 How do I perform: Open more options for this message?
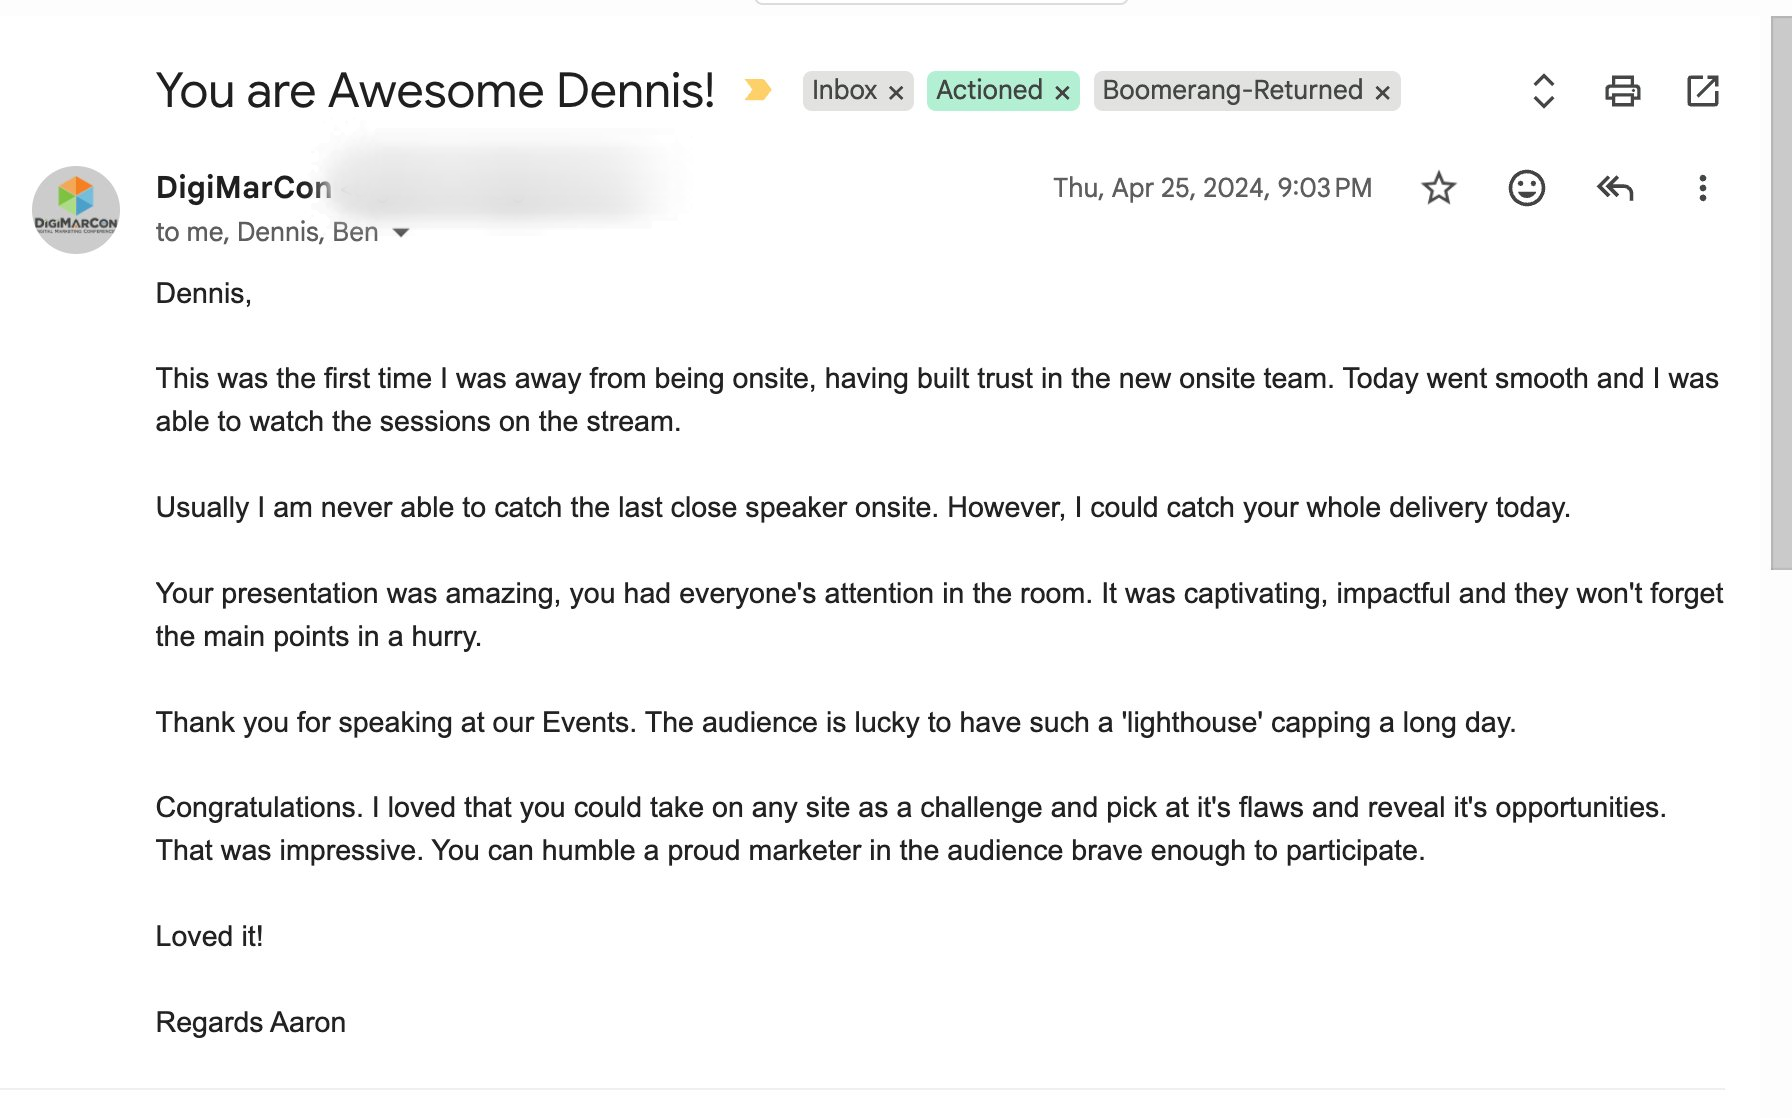1701,188
